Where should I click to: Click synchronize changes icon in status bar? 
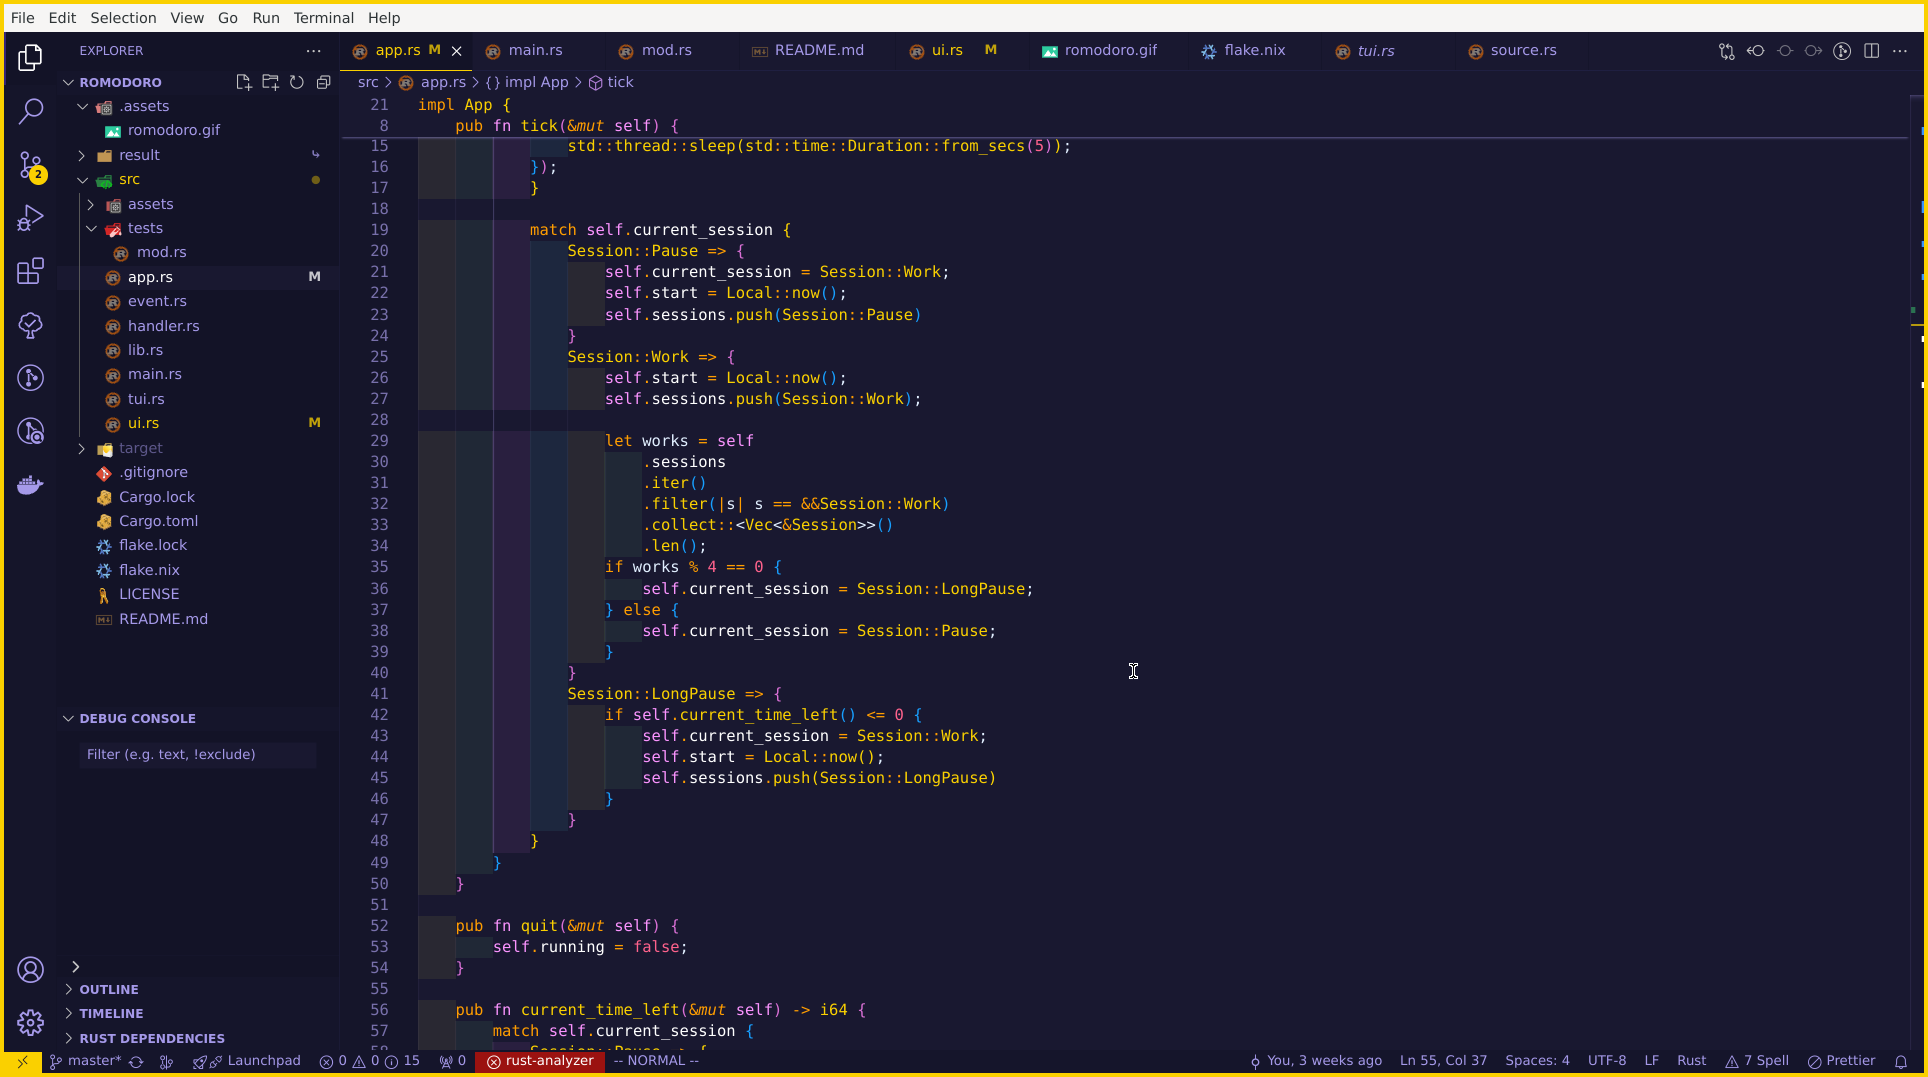pyautogui.click(x=136, y=1061)
